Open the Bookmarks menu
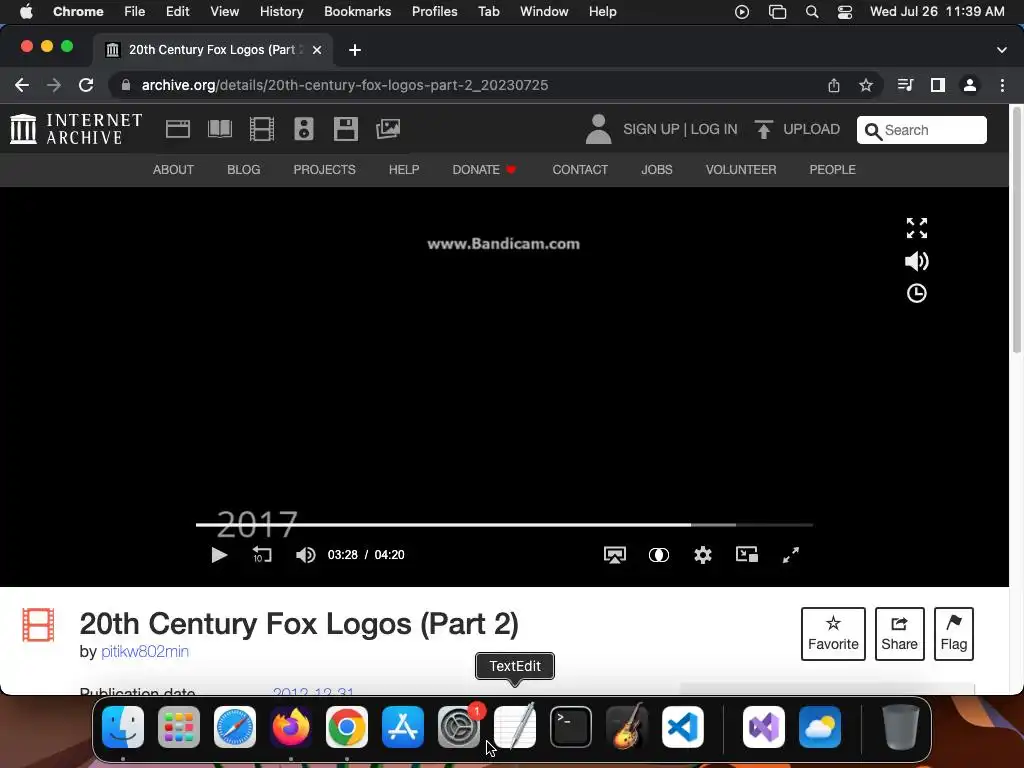 [x=357, y=11]
